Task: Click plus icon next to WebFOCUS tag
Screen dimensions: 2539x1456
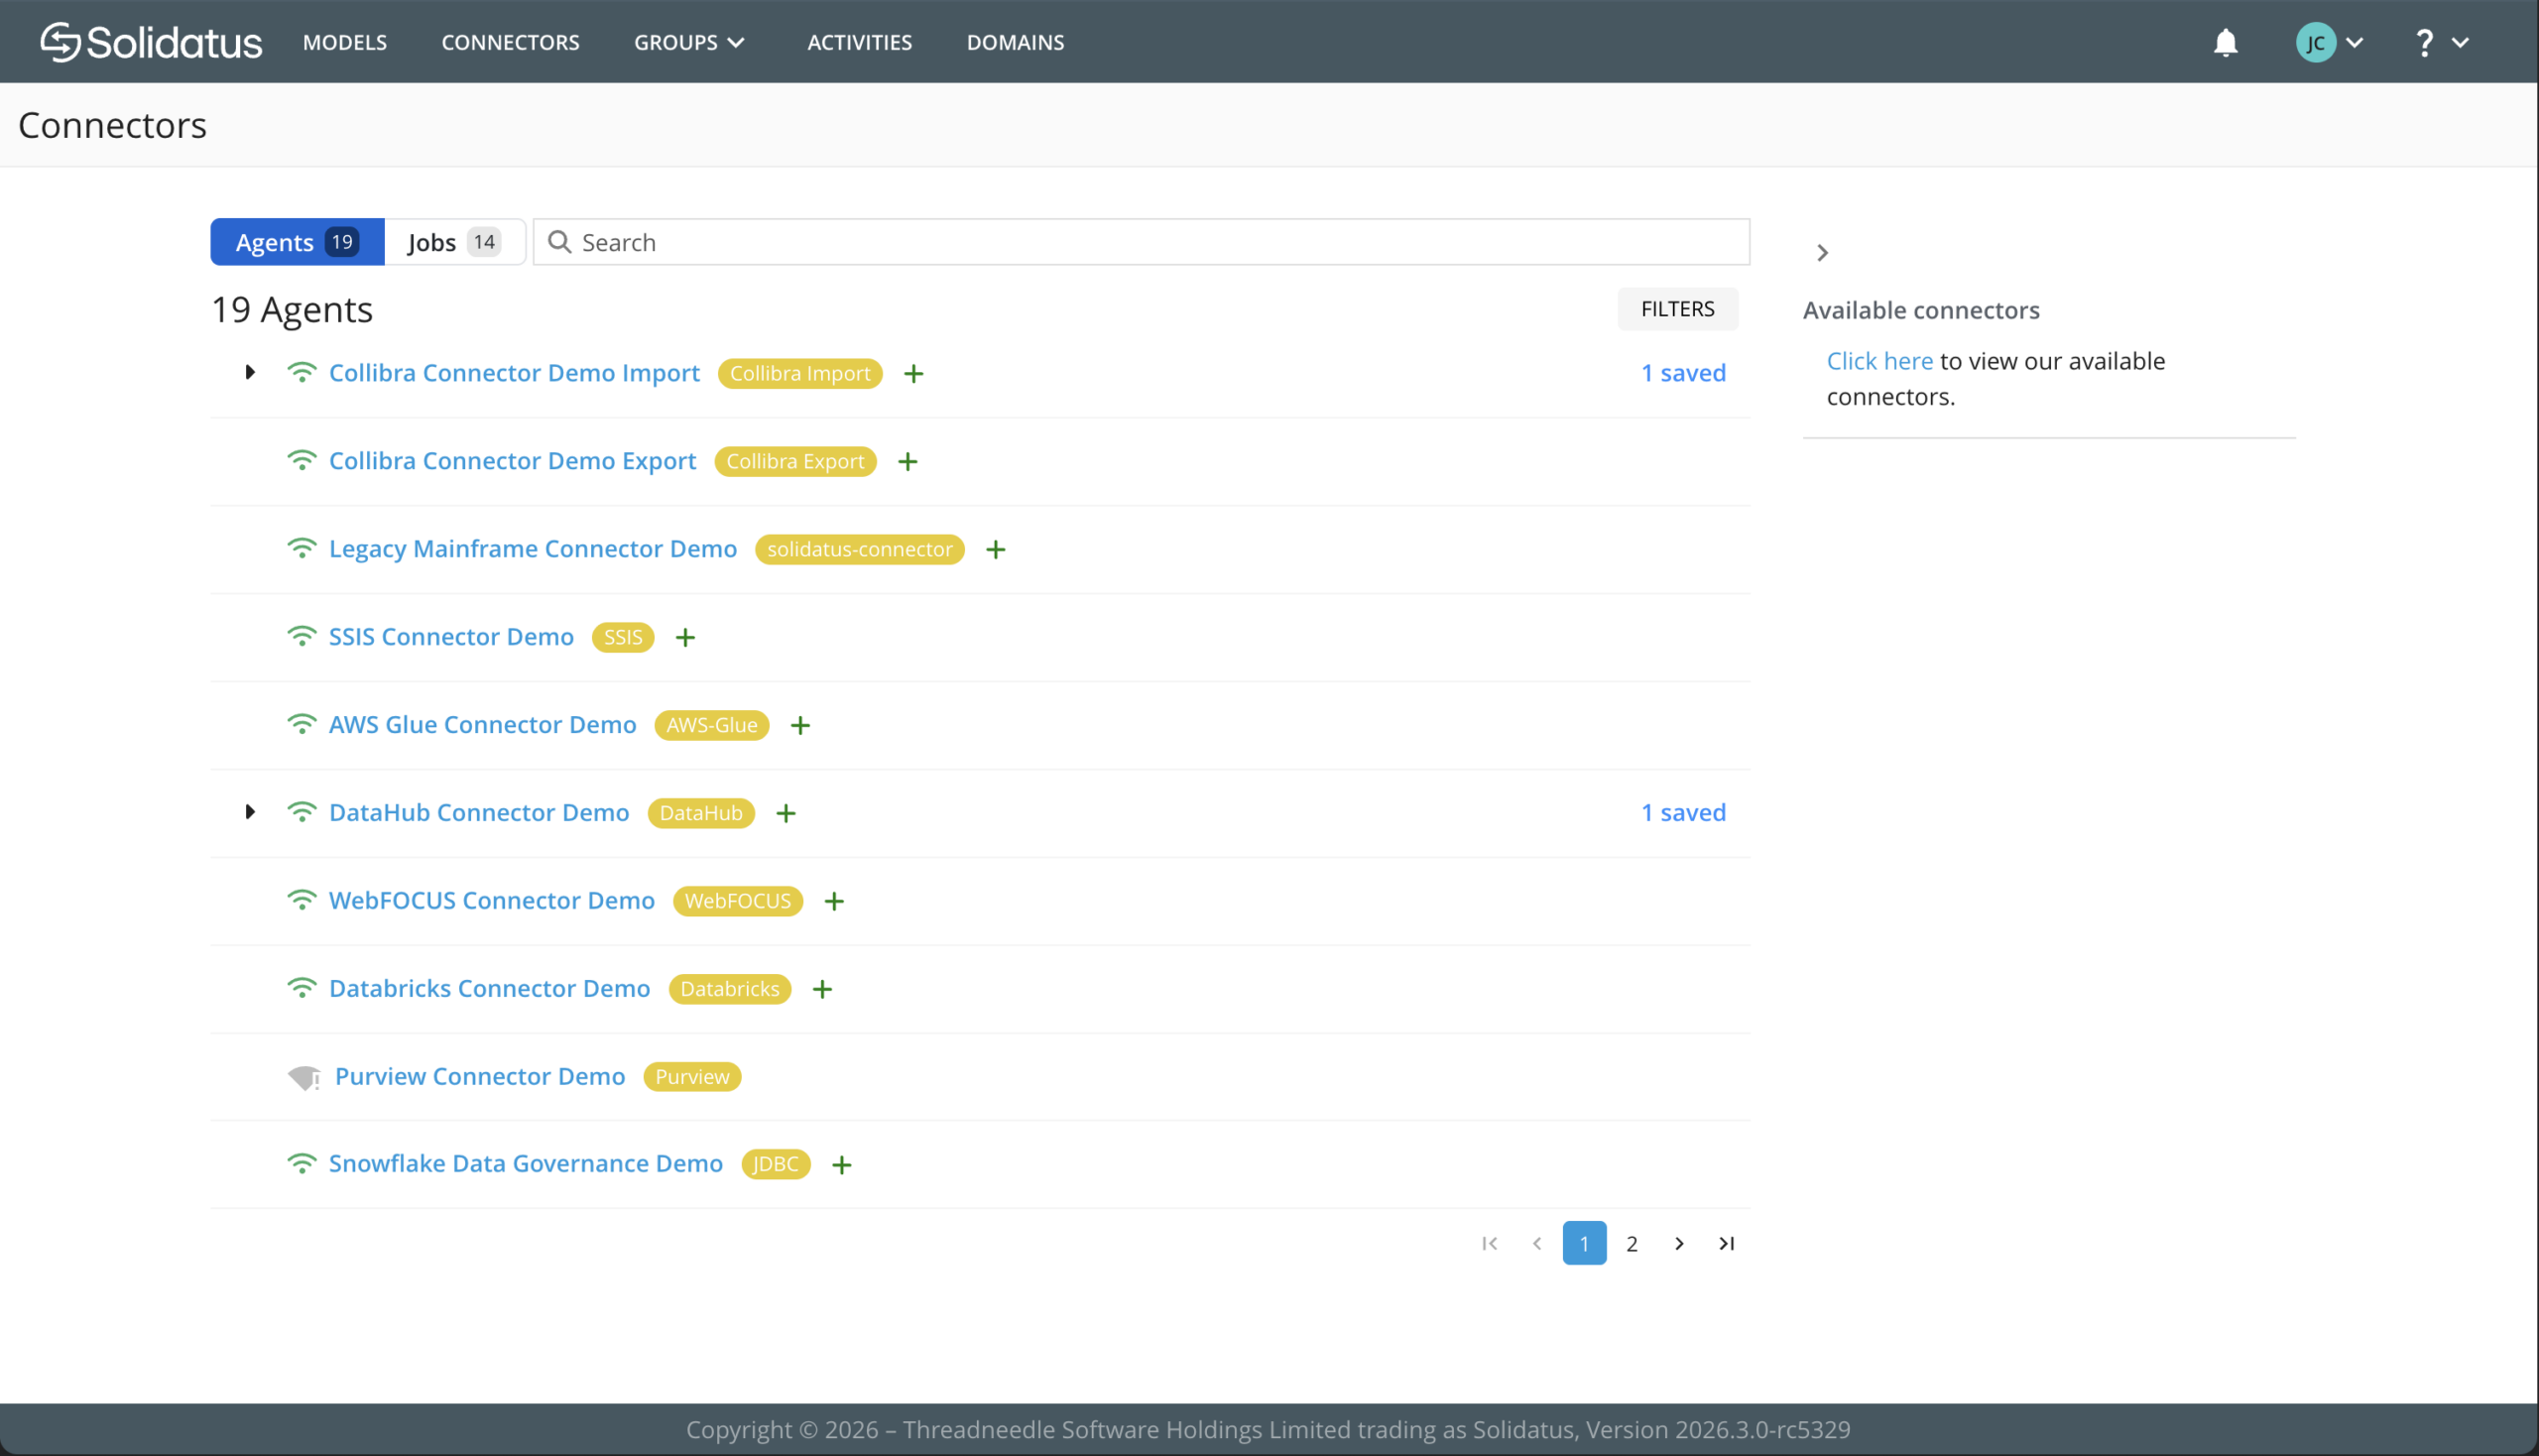Action: tap(834, 902)
